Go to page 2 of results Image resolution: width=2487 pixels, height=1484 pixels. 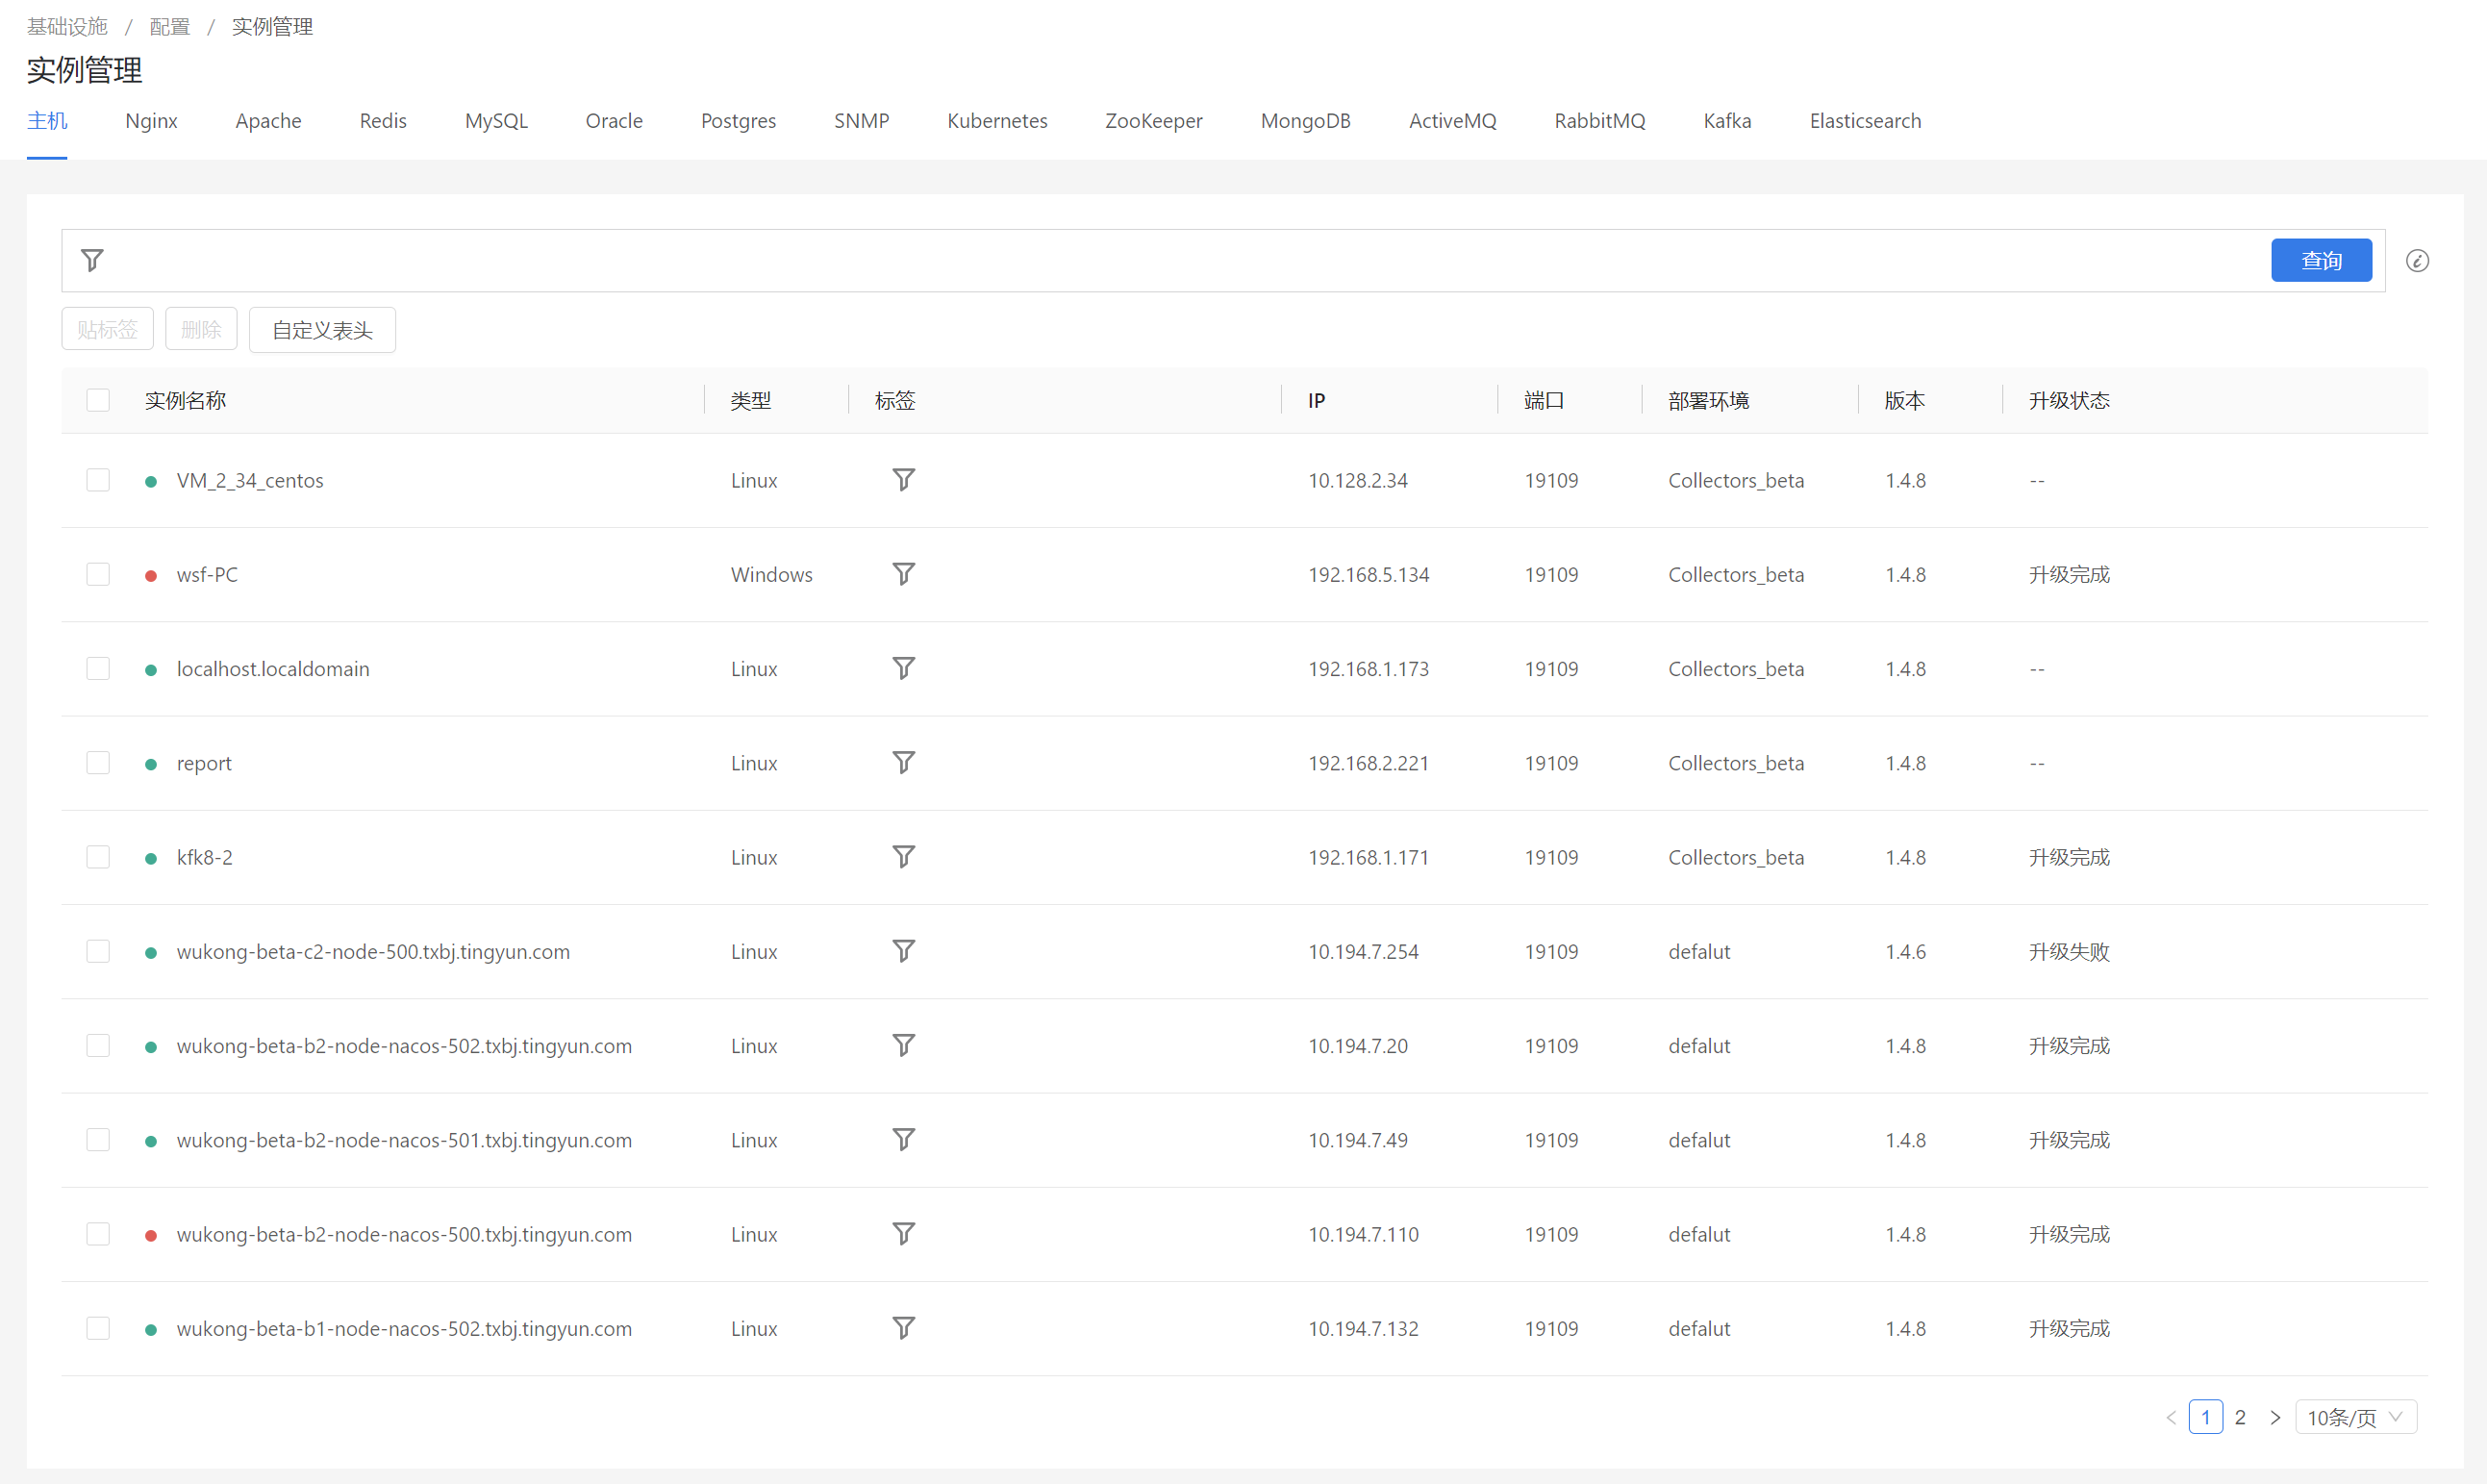pyautogui.click(x=2240, y=1417)
